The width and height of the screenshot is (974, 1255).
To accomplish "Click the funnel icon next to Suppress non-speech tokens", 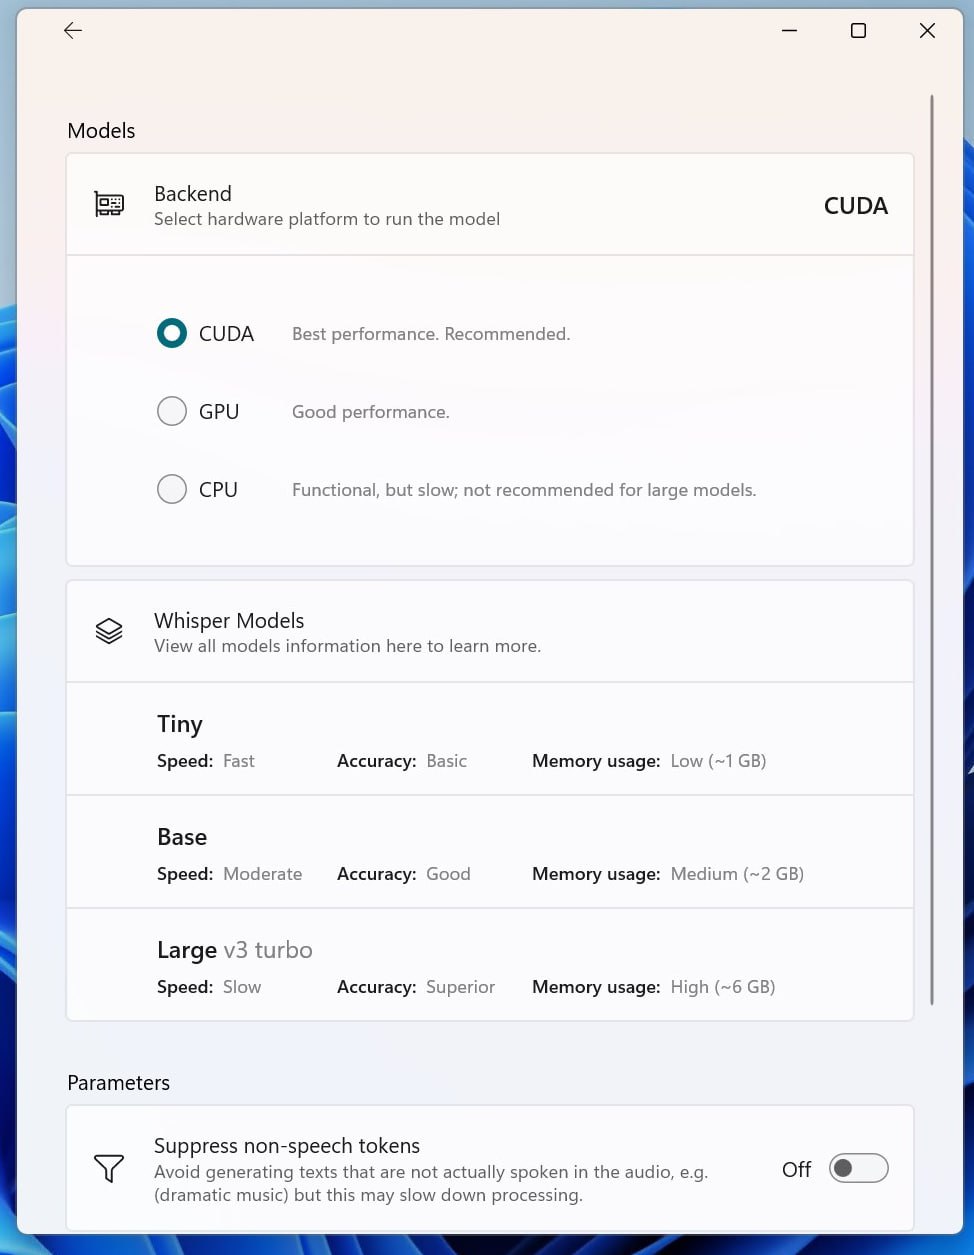I will point(109,1168).
